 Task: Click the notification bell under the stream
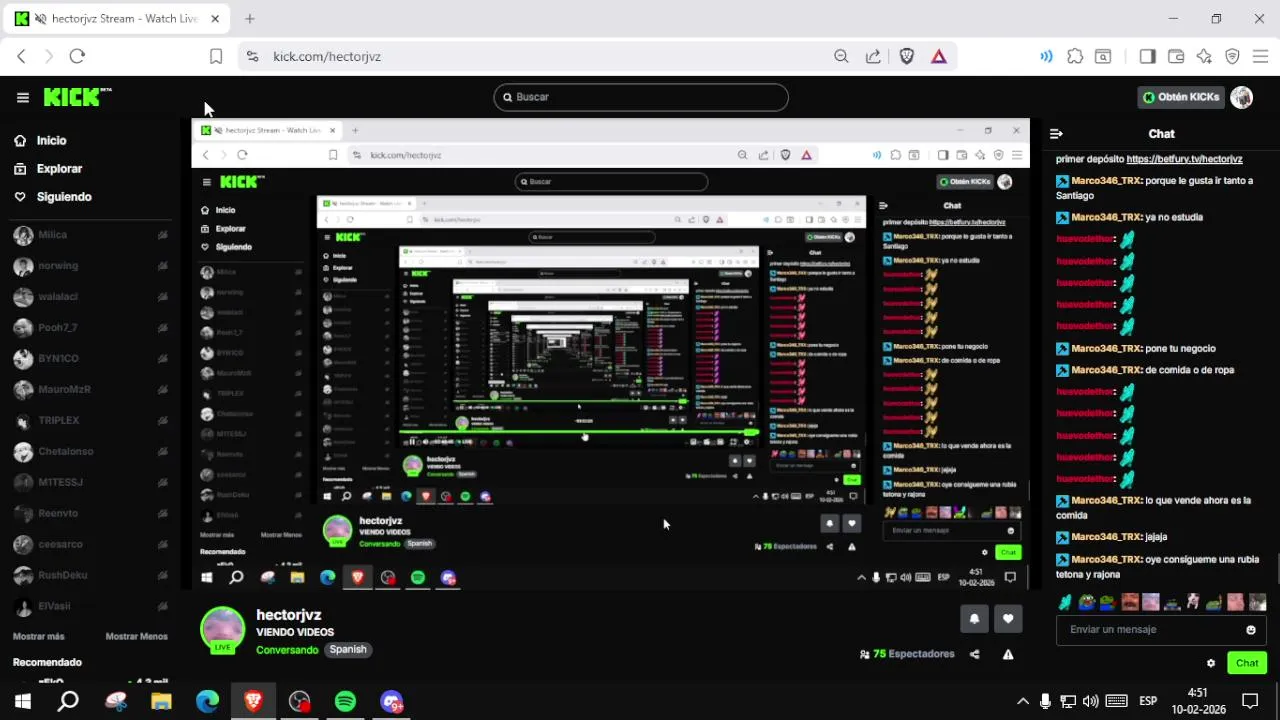[x=974, y=619]
